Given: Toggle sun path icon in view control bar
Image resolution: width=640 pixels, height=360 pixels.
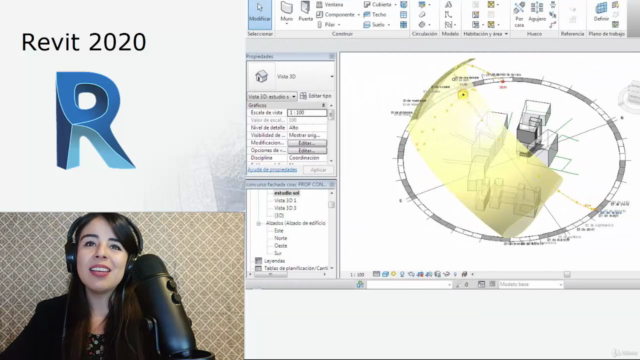Looking at the screenshot, I should [x=393, y=274].
